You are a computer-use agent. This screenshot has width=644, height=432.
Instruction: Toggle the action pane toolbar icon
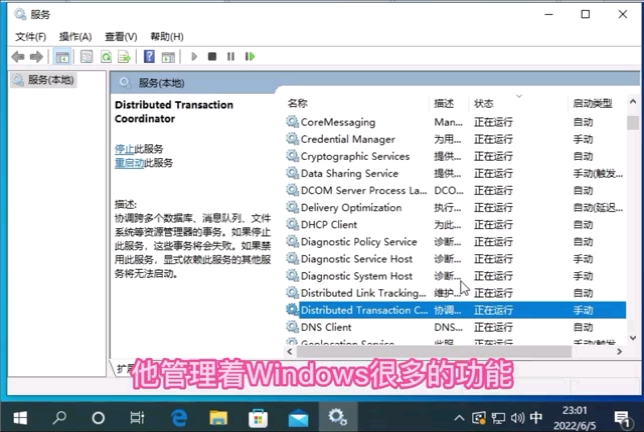tap(168, 57)
